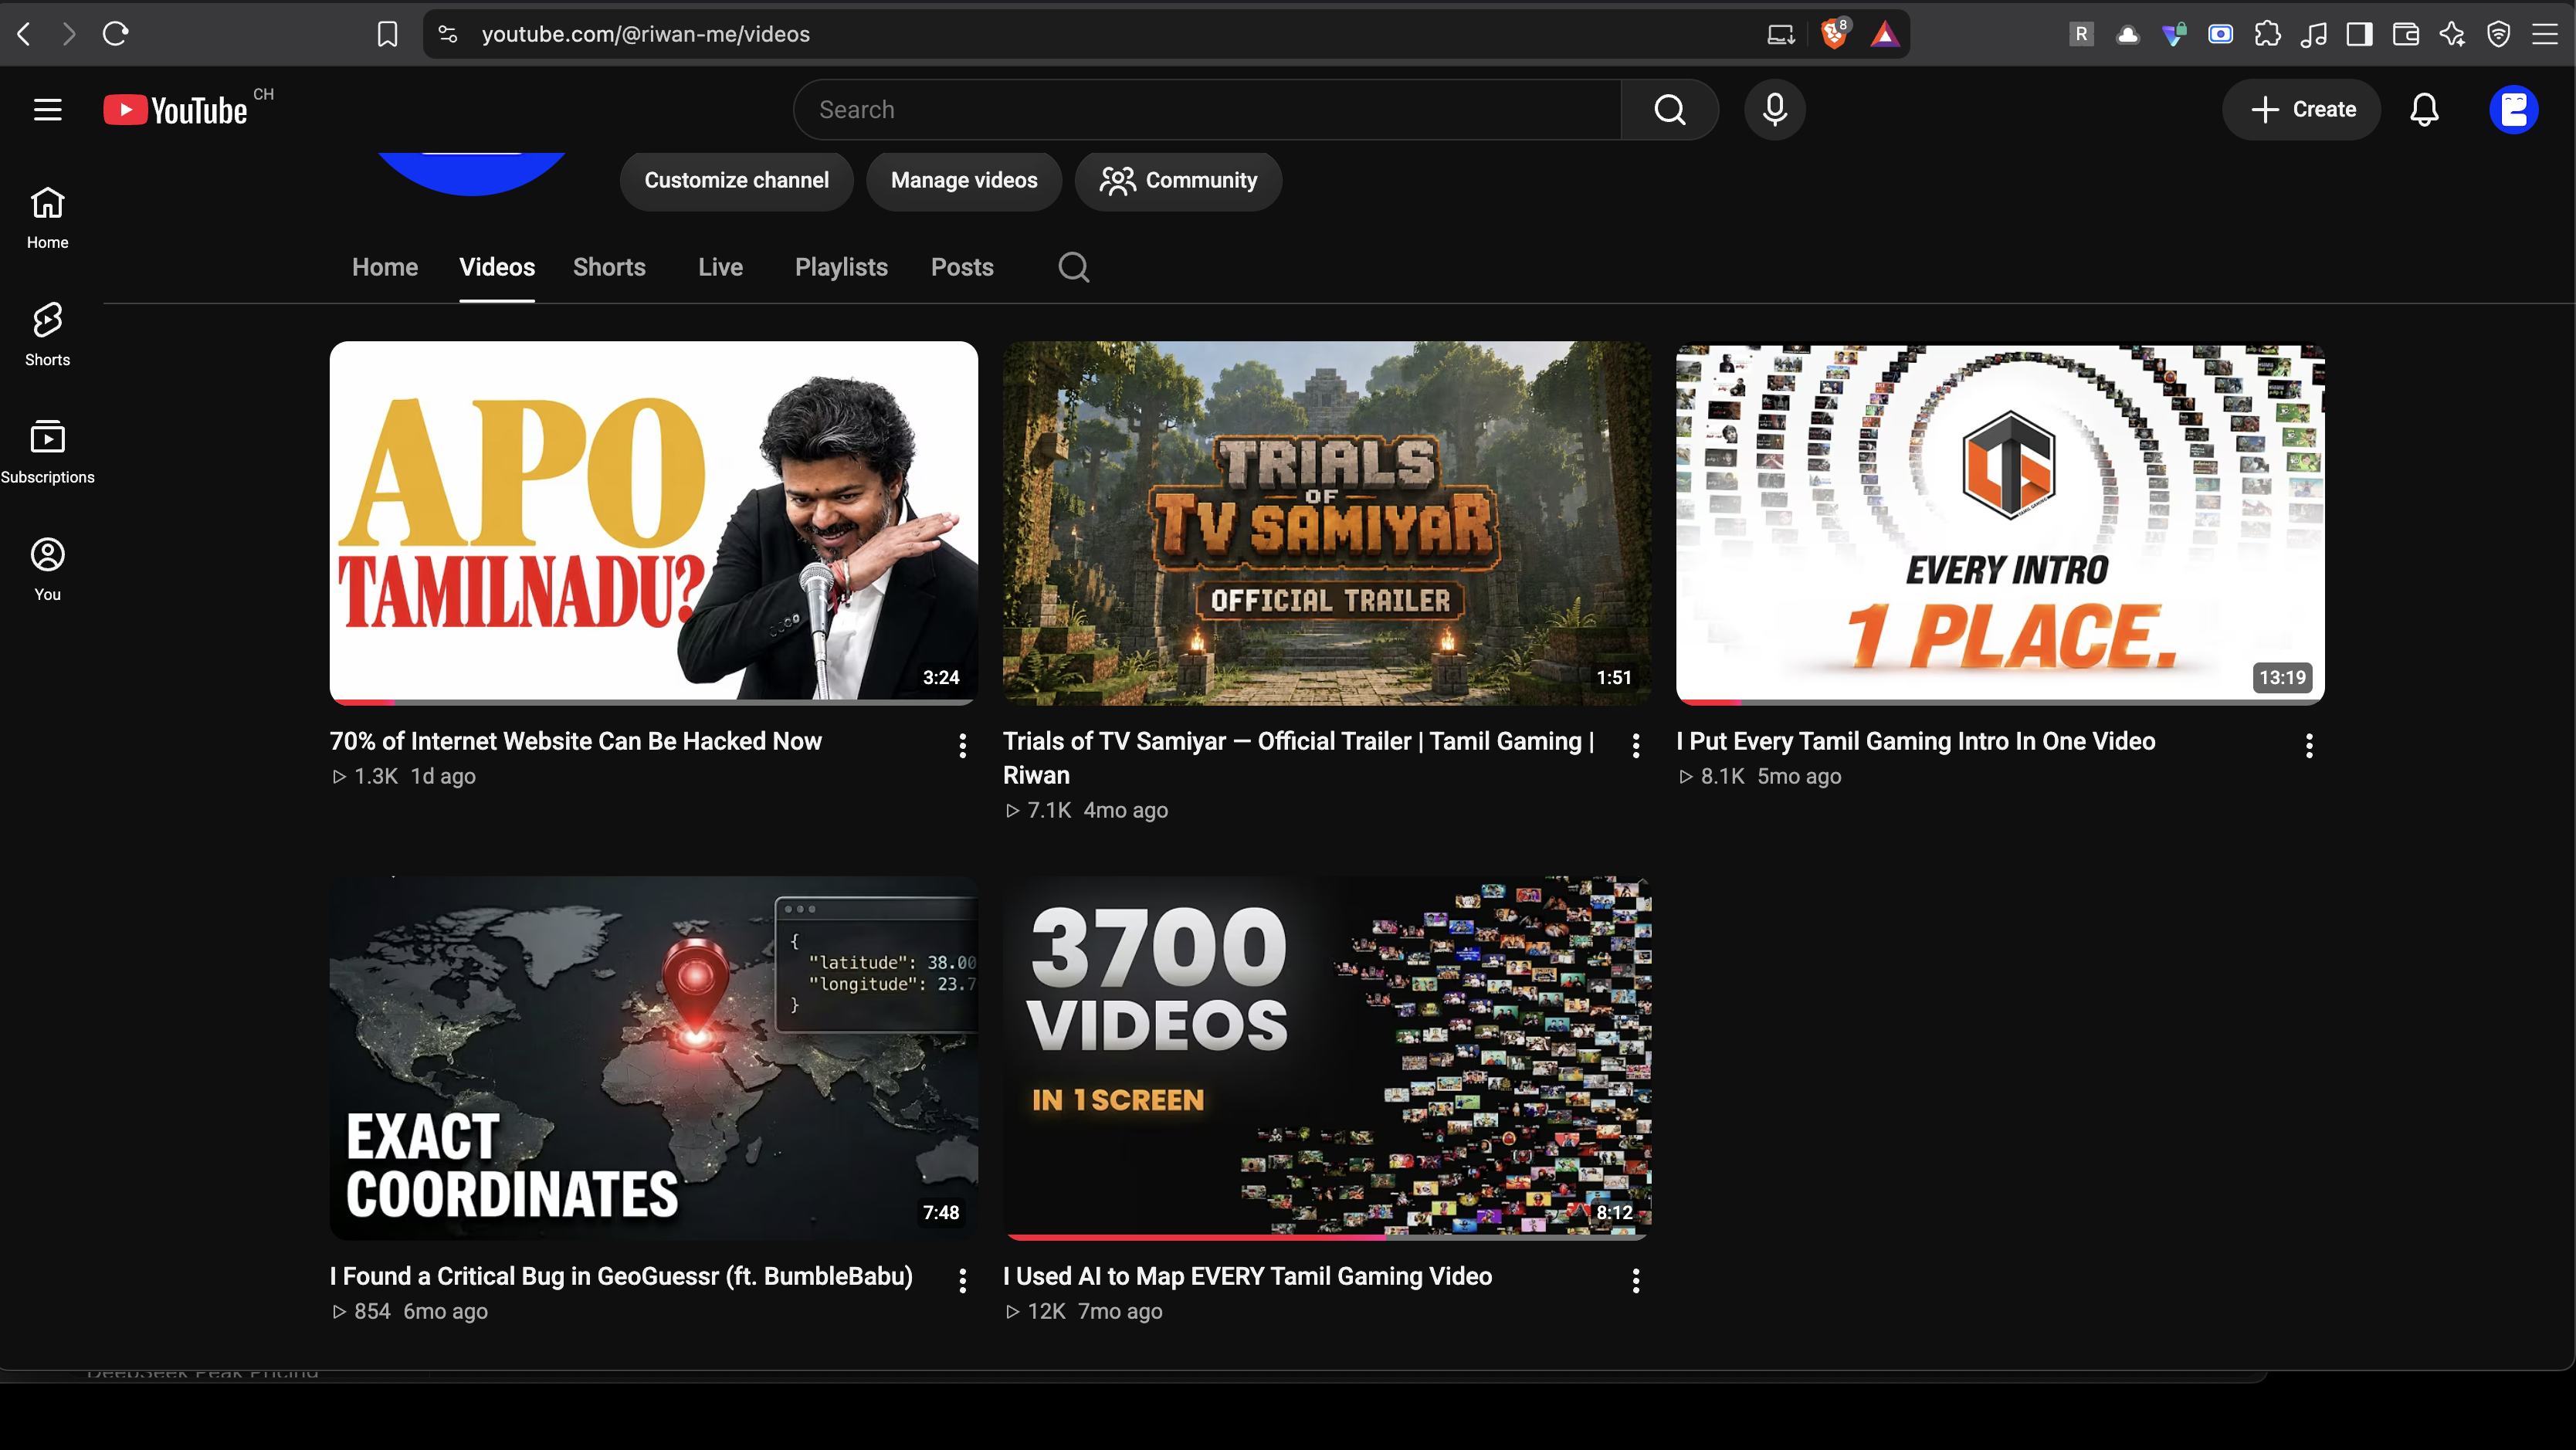2576x1450 pixels.
Task: Open options for Trials of TV Samiyar video
Action: (x=1636, y=745)
